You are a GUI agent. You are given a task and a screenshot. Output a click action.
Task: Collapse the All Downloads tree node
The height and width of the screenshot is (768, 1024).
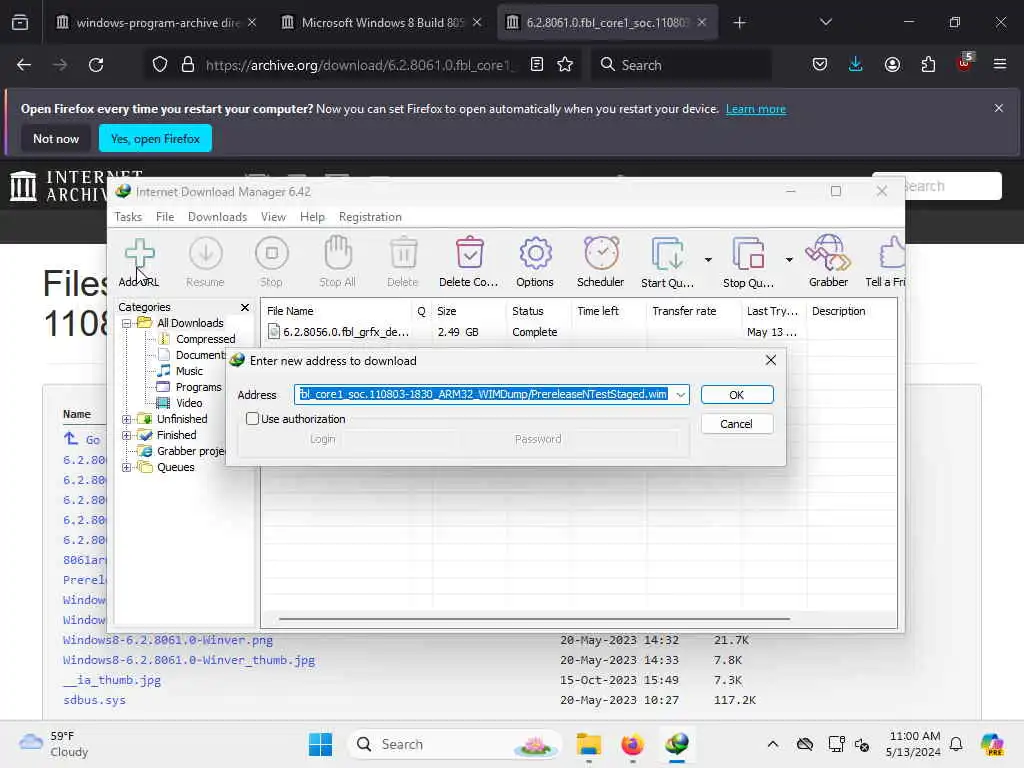(127, 323)
